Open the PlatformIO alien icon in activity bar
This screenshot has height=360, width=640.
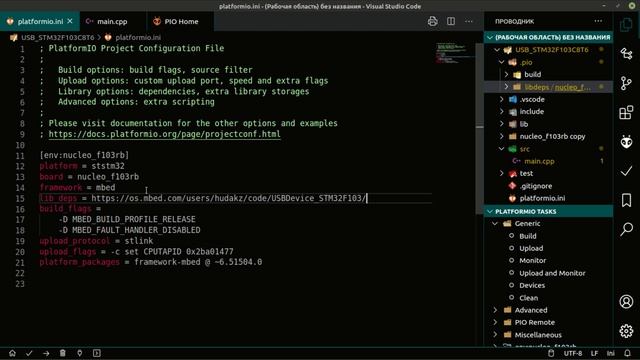(x=626, y=142)
